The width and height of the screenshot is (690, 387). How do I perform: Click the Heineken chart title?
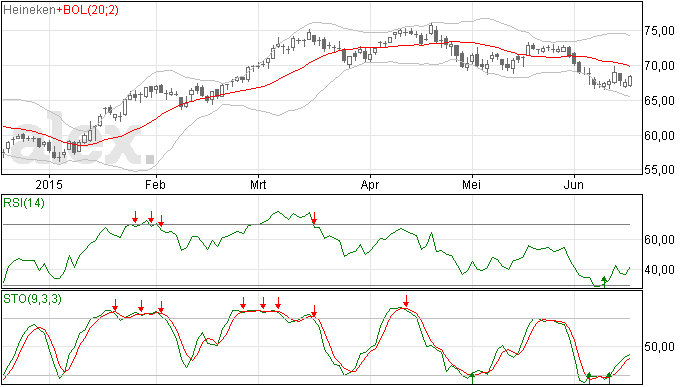29,10
